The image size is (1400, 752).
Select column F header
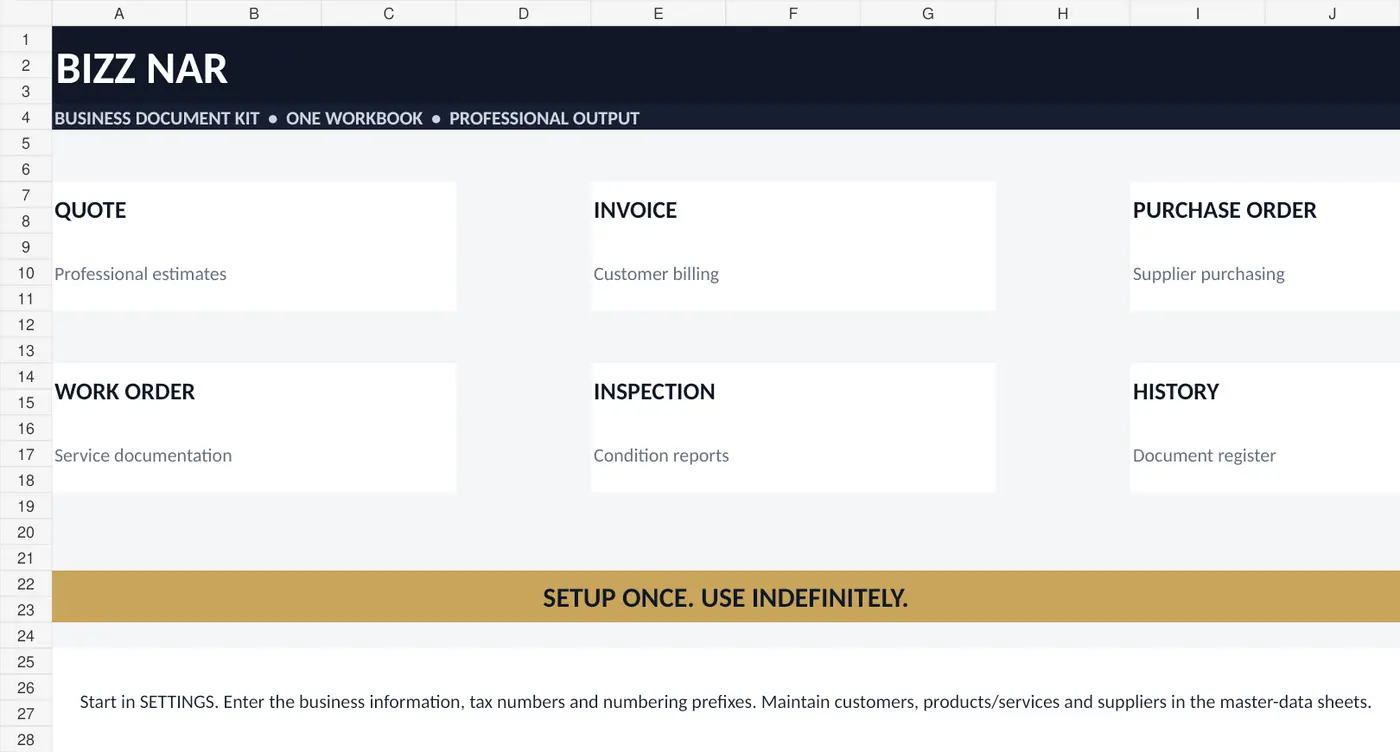[x=793, y=13]
